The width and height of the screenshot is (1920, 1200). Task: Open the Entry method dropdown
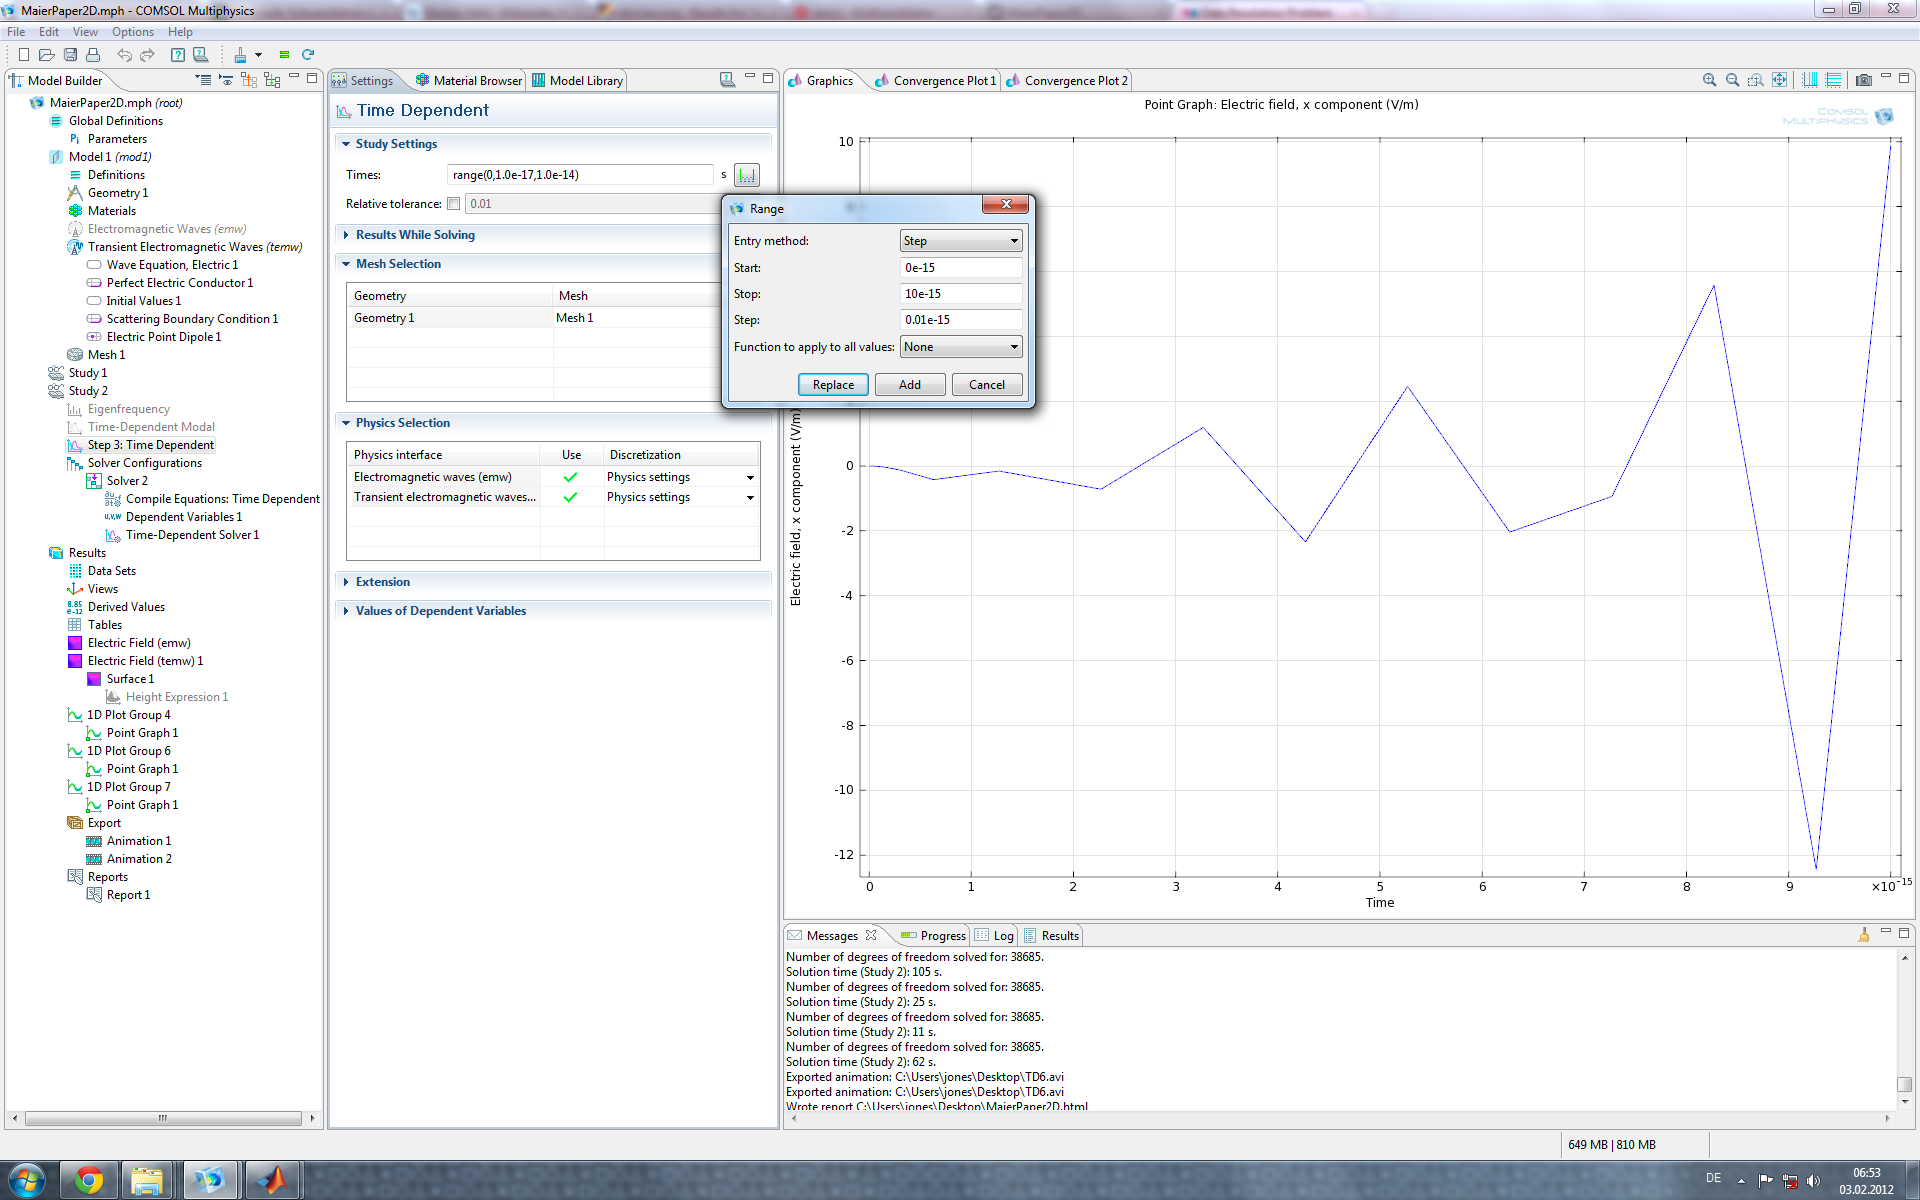(960, 241)
